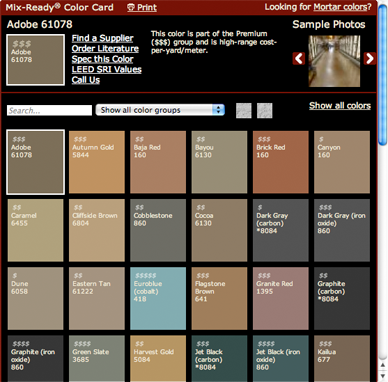Choose the Caramel 6455 swatch
The width and height of the screenshot is (388, 382).
pos(35,230)
